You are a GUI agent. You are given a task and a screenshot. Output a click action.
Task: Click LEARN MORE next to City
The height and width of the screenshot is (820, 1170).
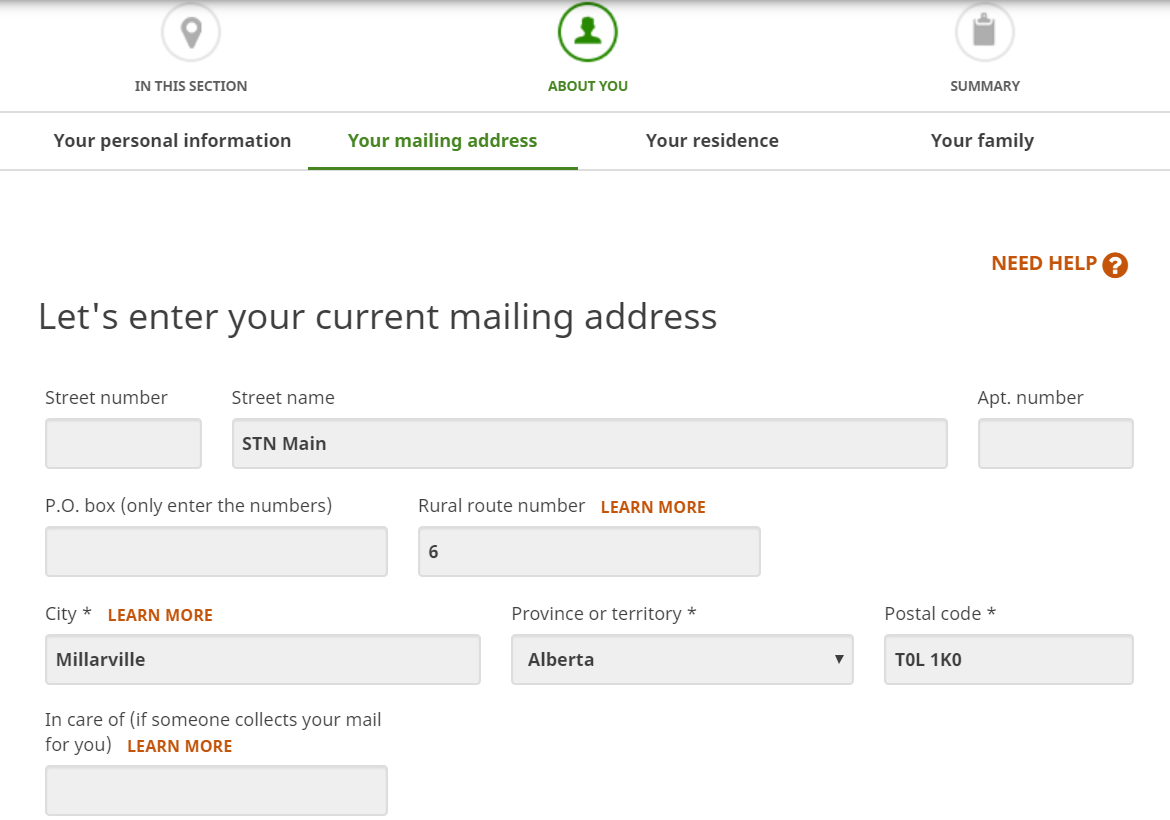160,615
